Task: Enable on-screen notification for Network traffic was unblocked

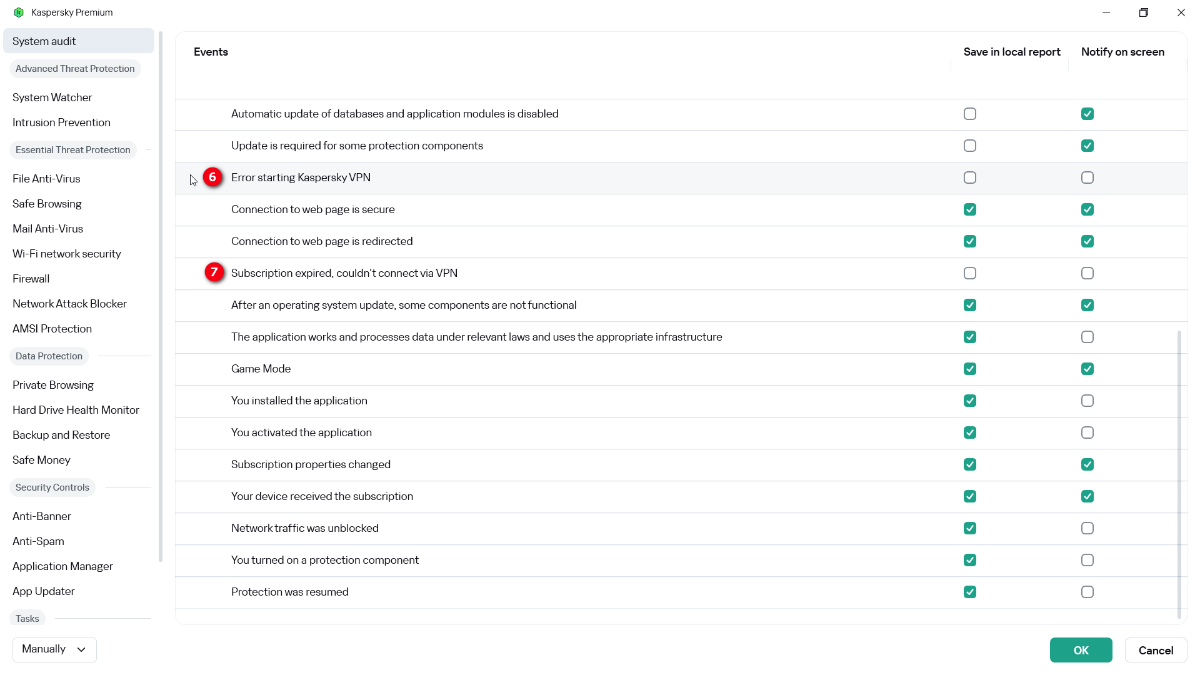Action: pyautogui.click(x=1087, y=528)
